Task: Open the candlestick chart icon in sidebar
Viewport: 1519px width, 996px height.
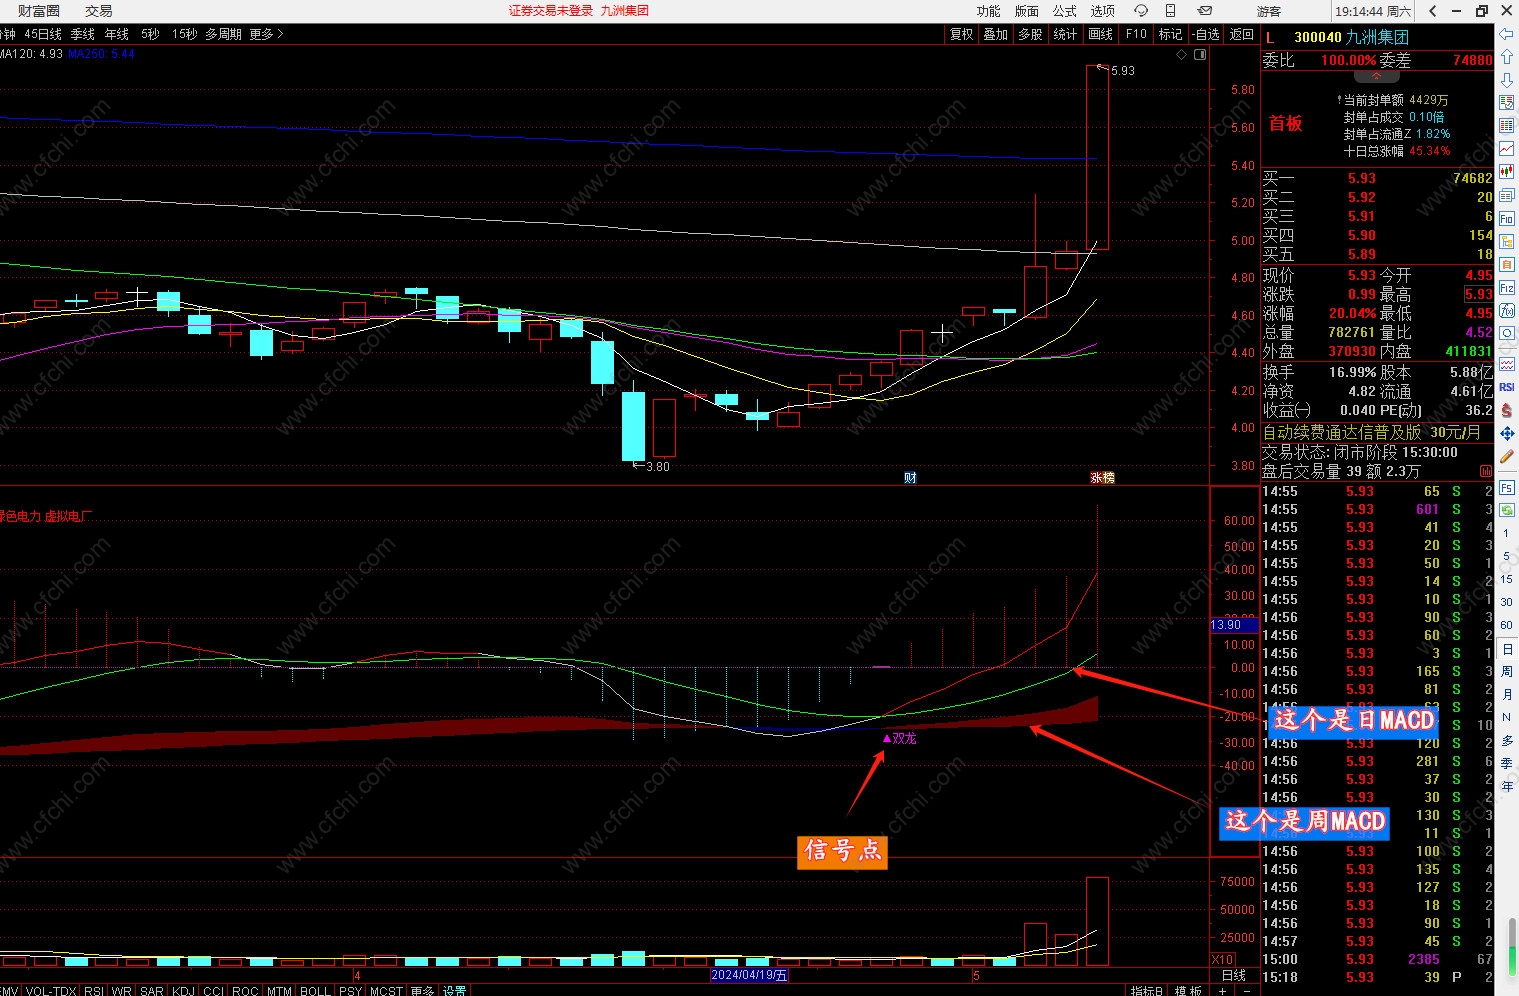Action: (1506, 172)
